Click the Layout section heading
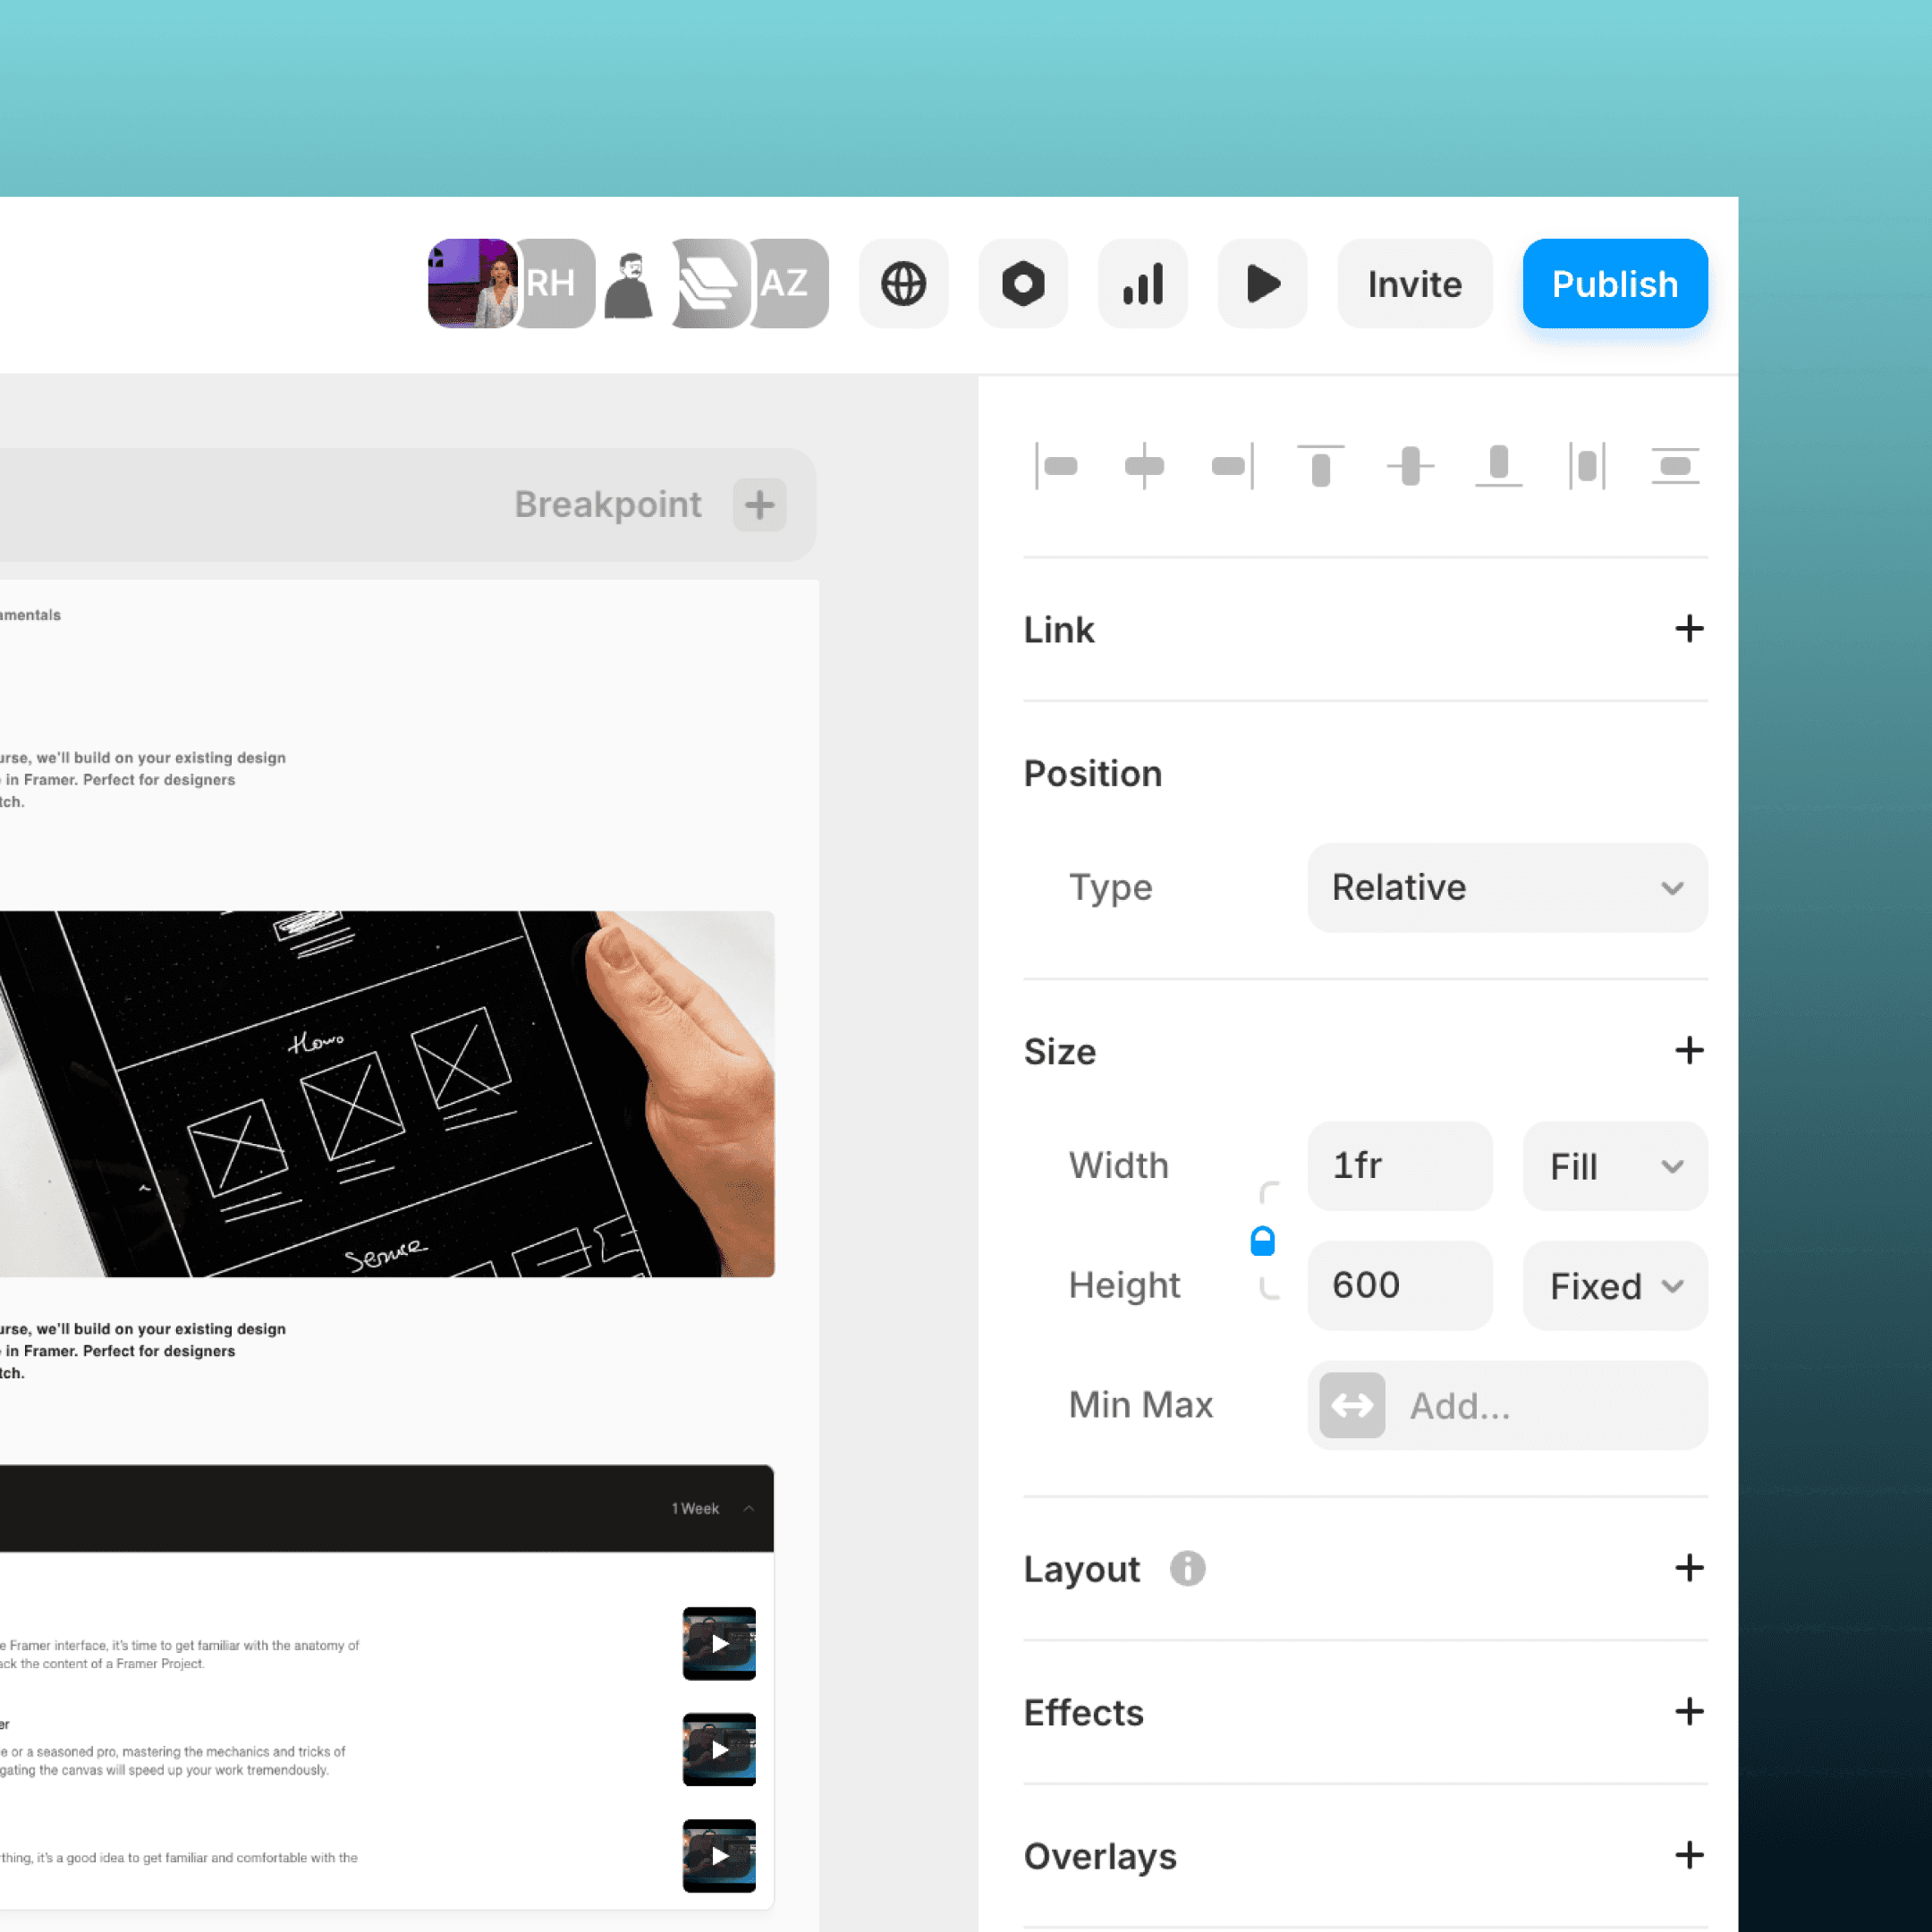The height and width of the screenshot is (1932, 1932). pos(1081,1568)
